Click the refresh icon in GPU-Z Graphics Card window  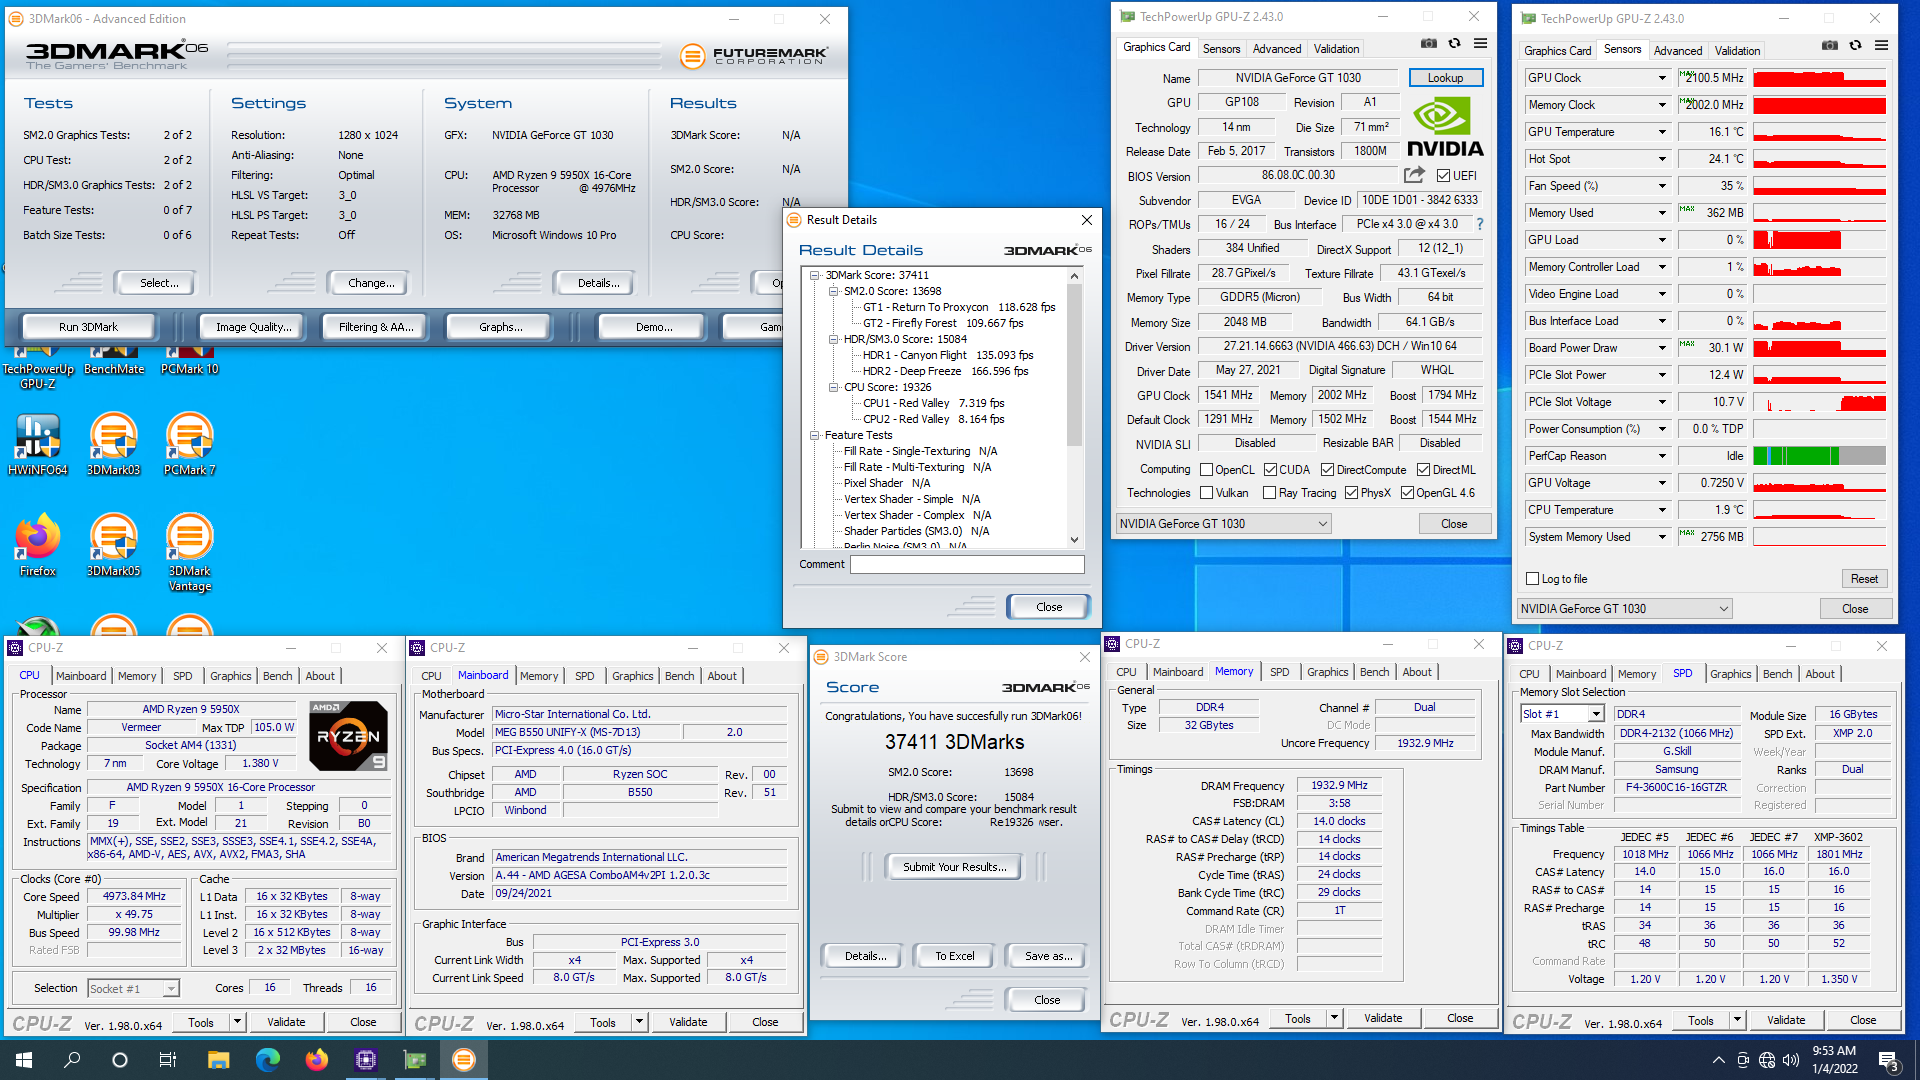point(1454,44)
